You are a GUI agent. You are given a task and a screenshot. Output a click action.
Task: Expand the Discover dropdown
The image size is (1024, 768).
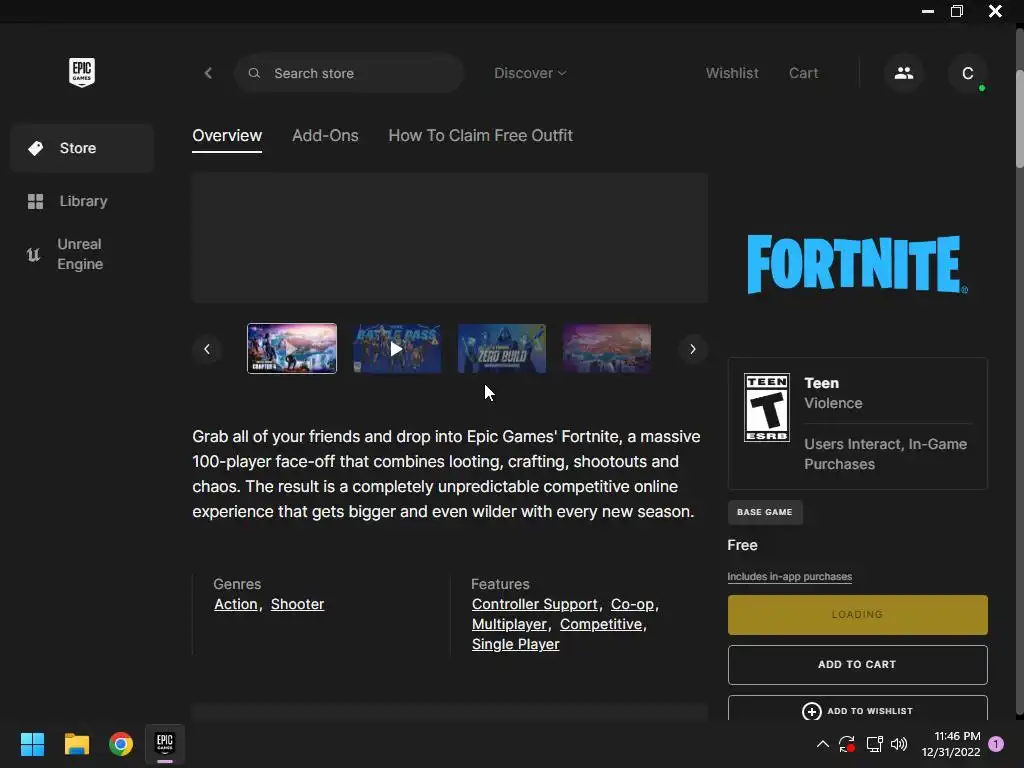530,73
